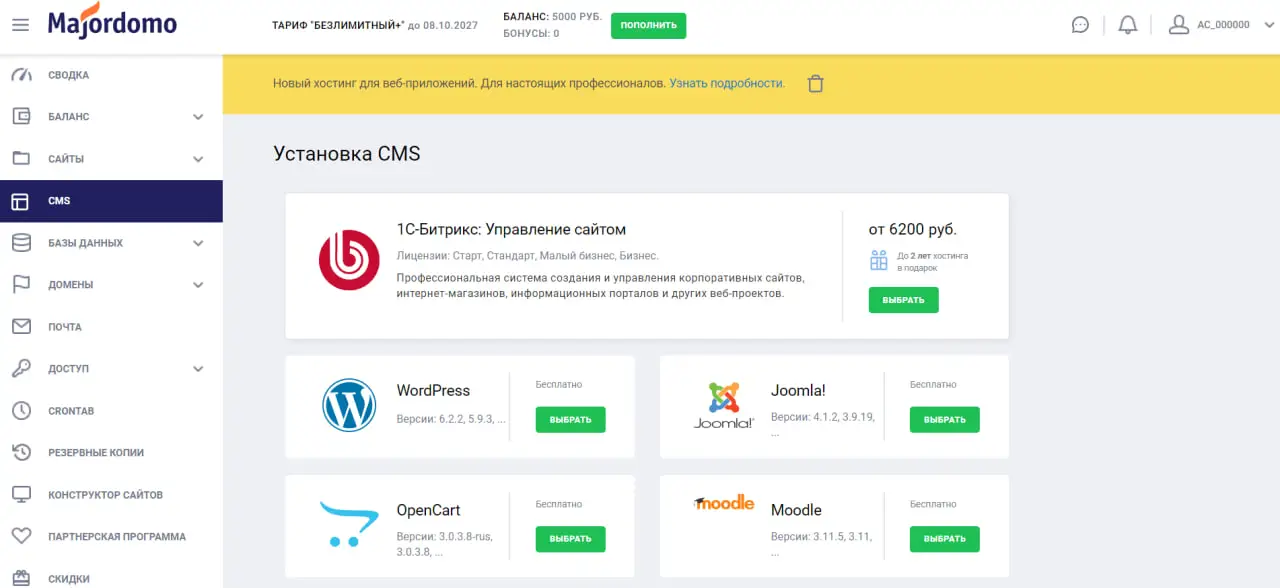Click the gift box hosting bonus icon
The height and width of the screenshot is (588, 1280).
pos(879,261)
